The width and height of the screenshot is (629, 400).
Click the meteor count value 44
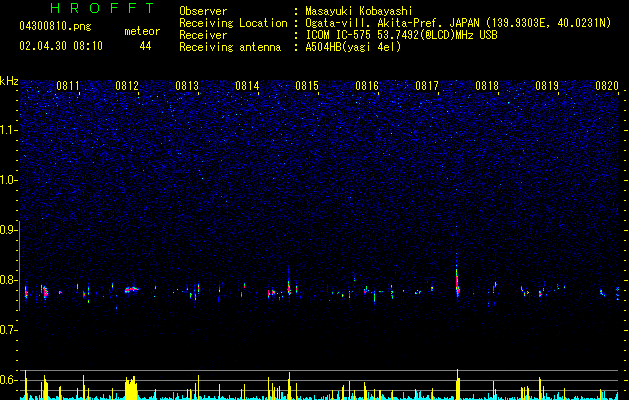[145, 46]
